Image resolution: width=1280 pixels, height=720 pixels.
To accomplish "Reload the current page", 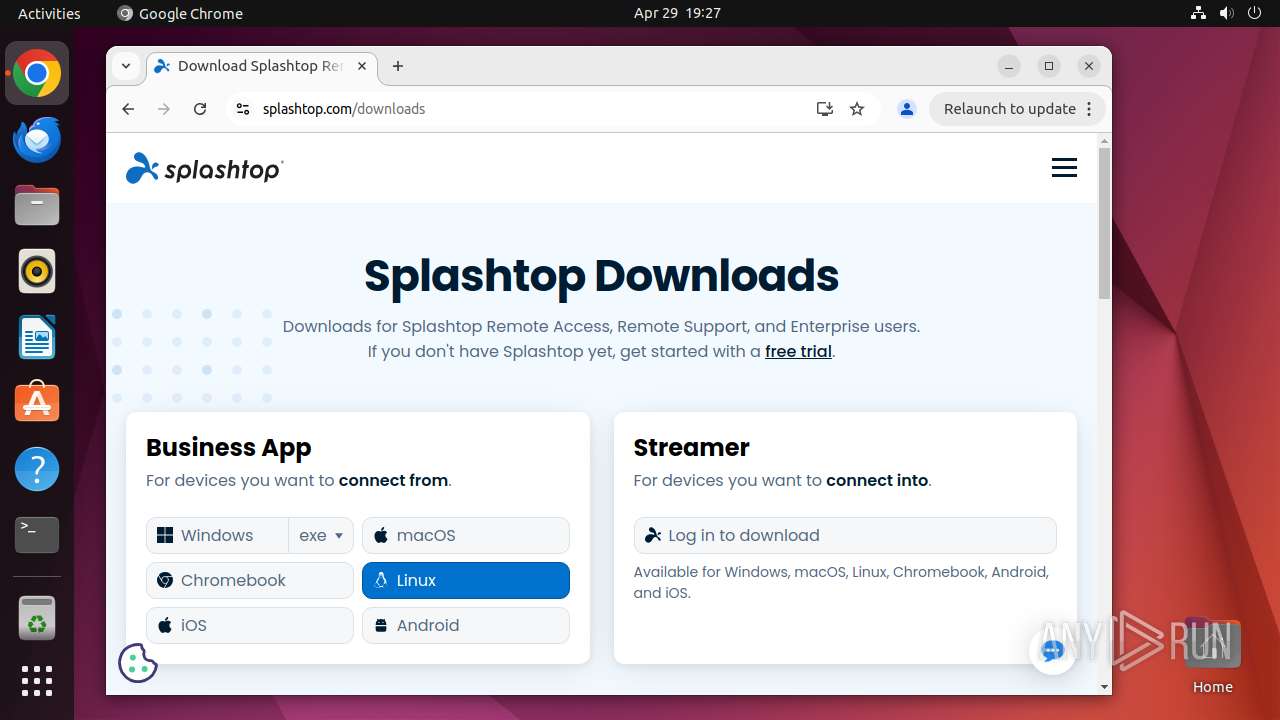I will pyautogui.click(x=200, y=109).
